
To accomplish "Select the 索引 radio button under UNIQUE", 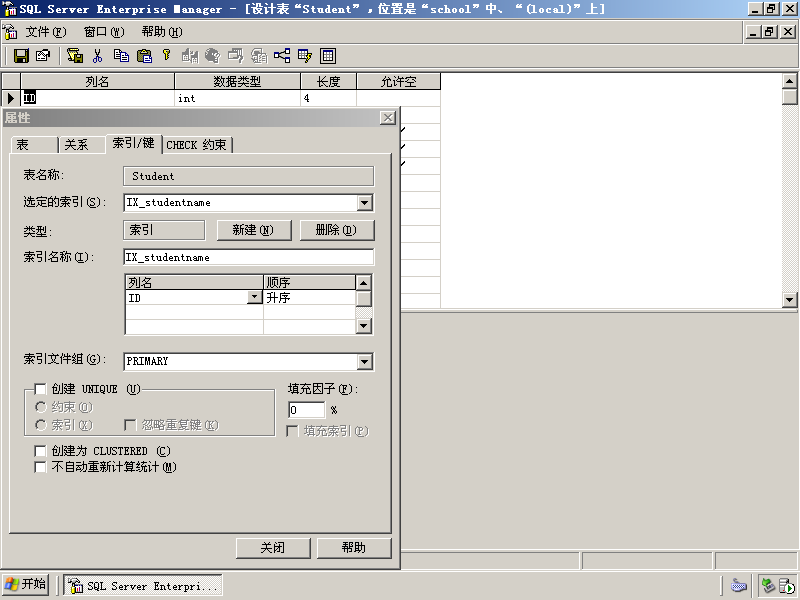I will 40,425.
